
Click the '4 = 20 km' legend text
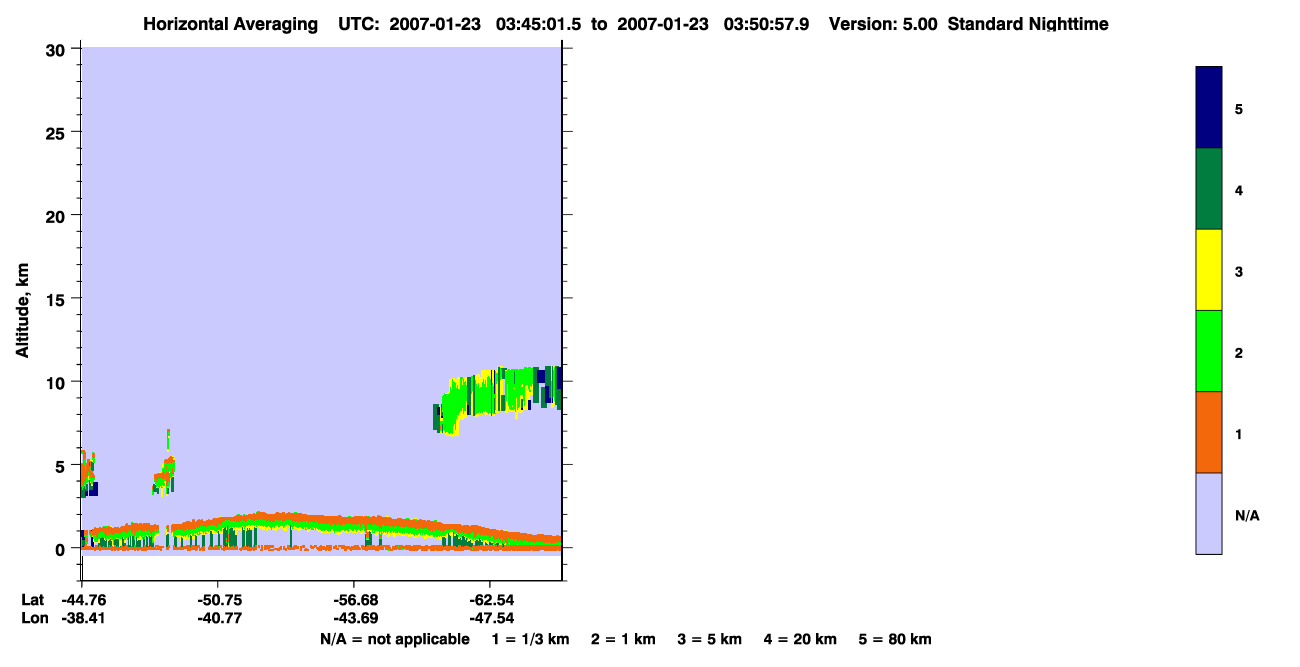801,639
